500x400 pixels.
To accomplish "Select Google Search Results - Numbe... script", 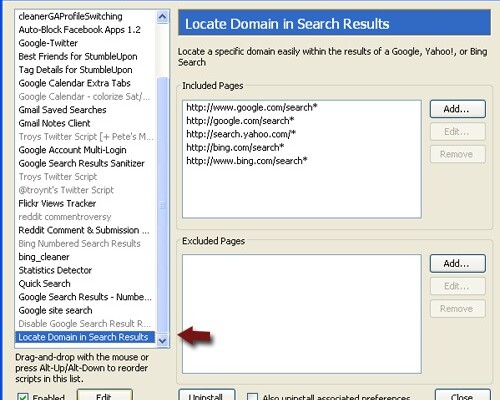I will pyautogui.click(x=85, y=297).
